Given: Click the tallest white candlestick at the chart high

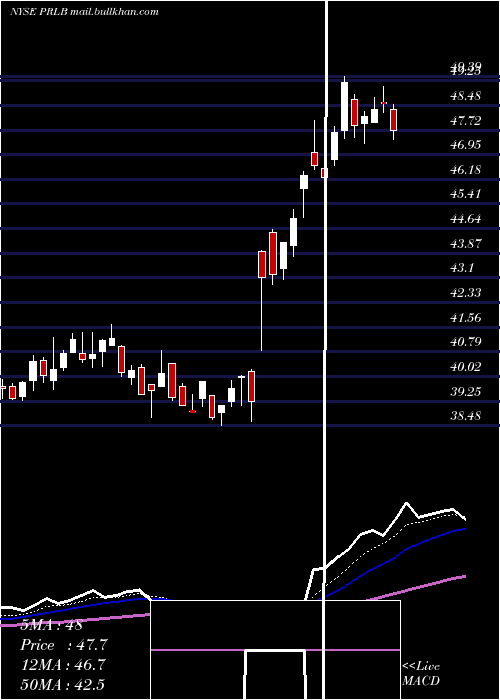Looking at the screenshot, I should [x=344, y=107].
